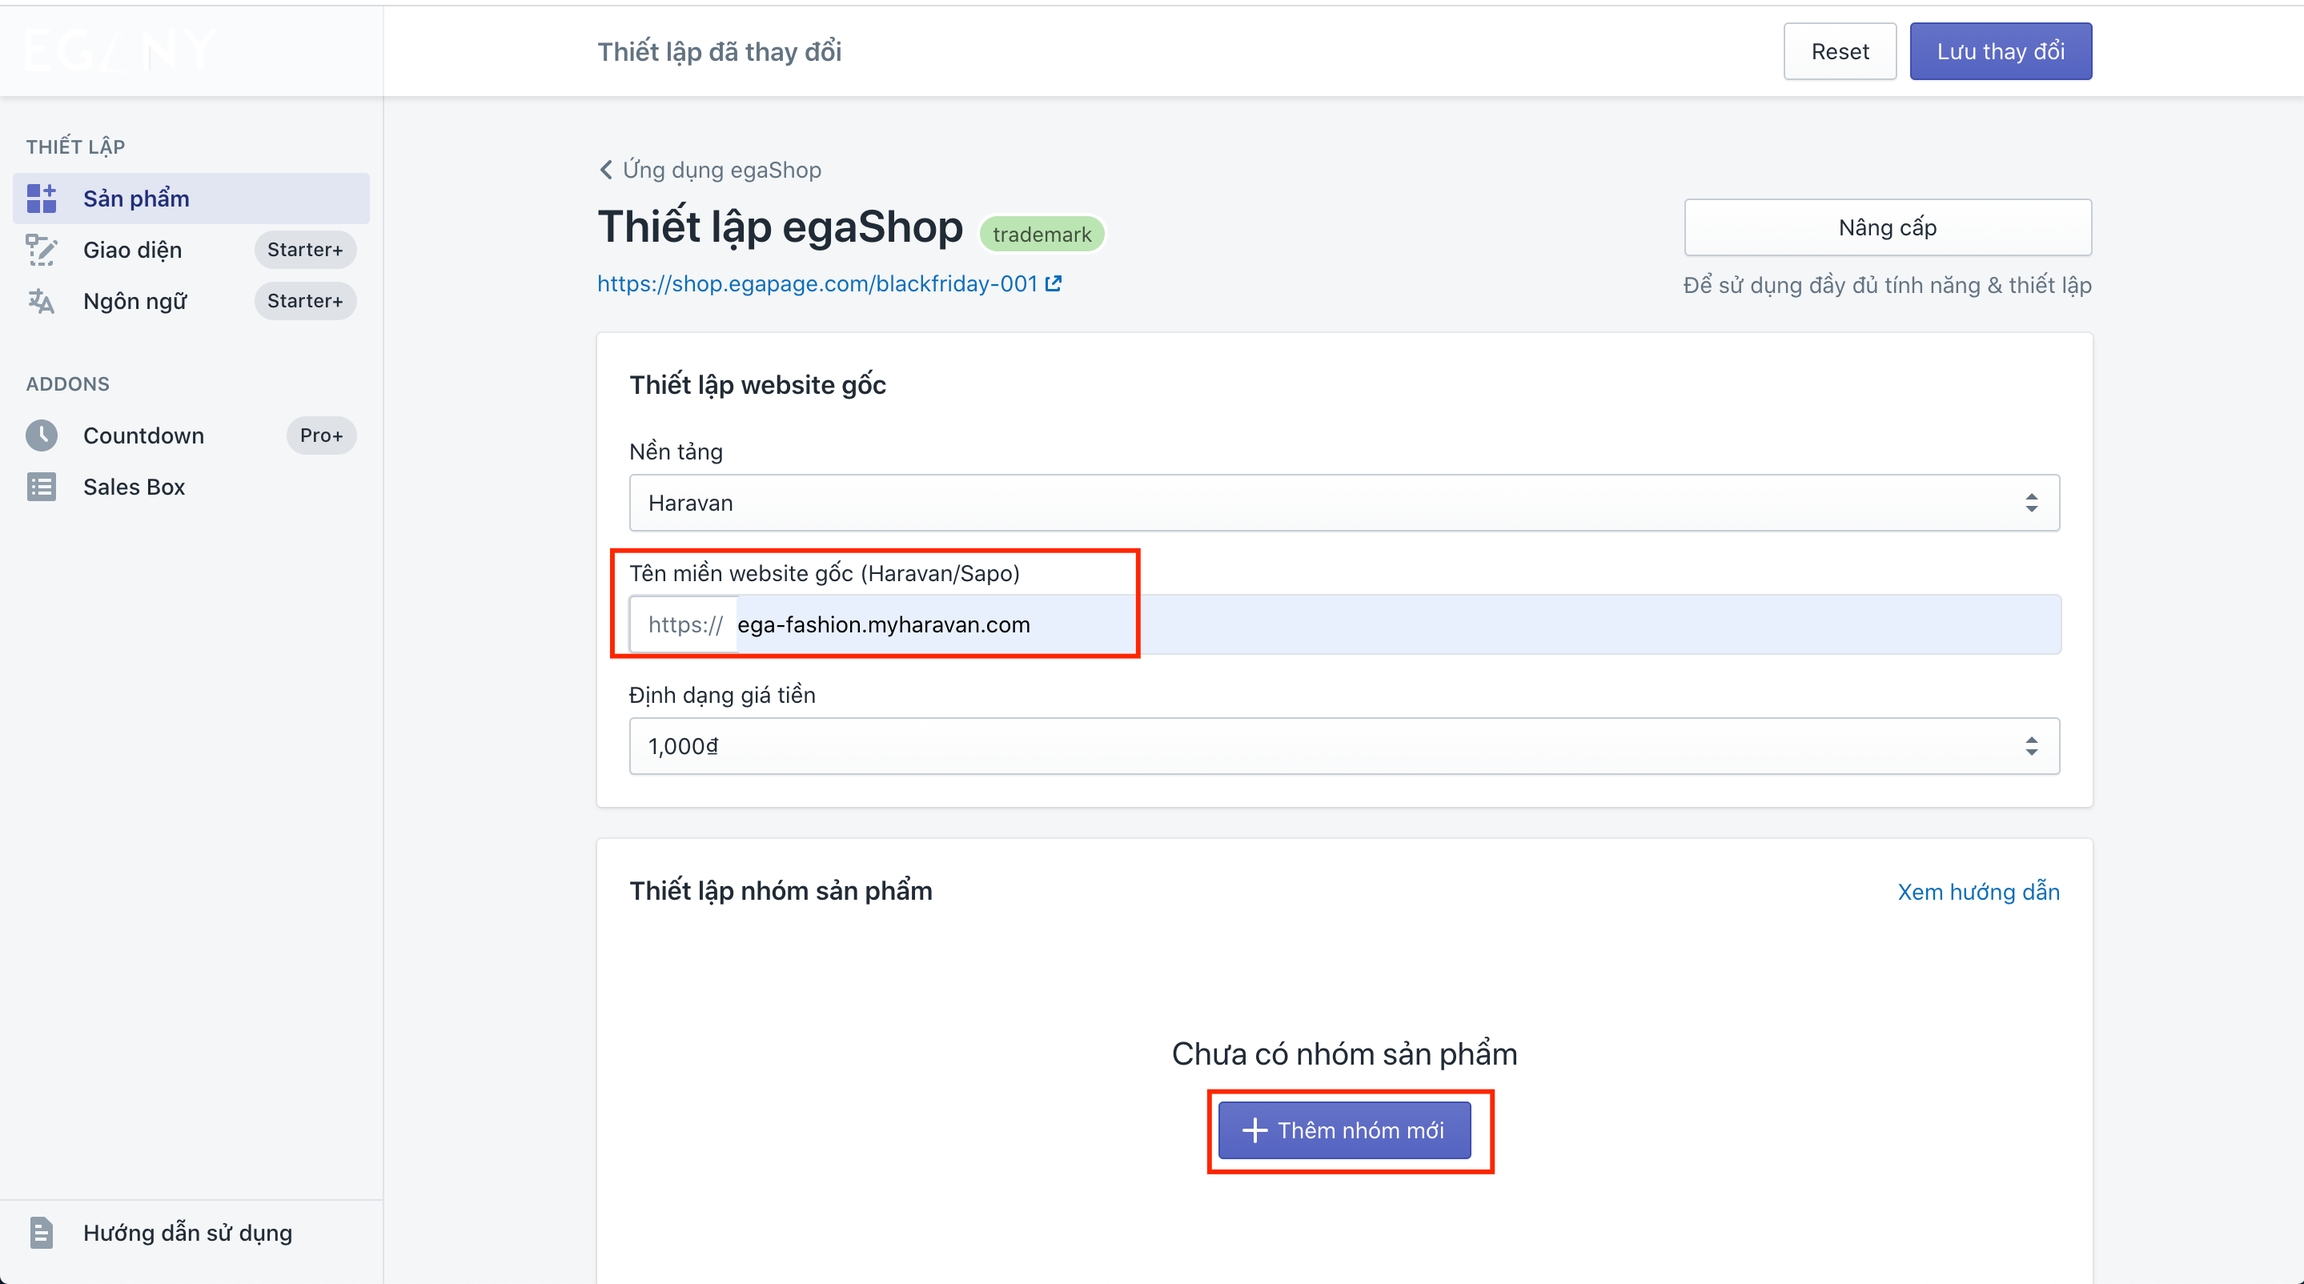This screenshot has width=2304, height=1284.
Task: Click the Sales Box list icon
Action: tap(41, 487)
